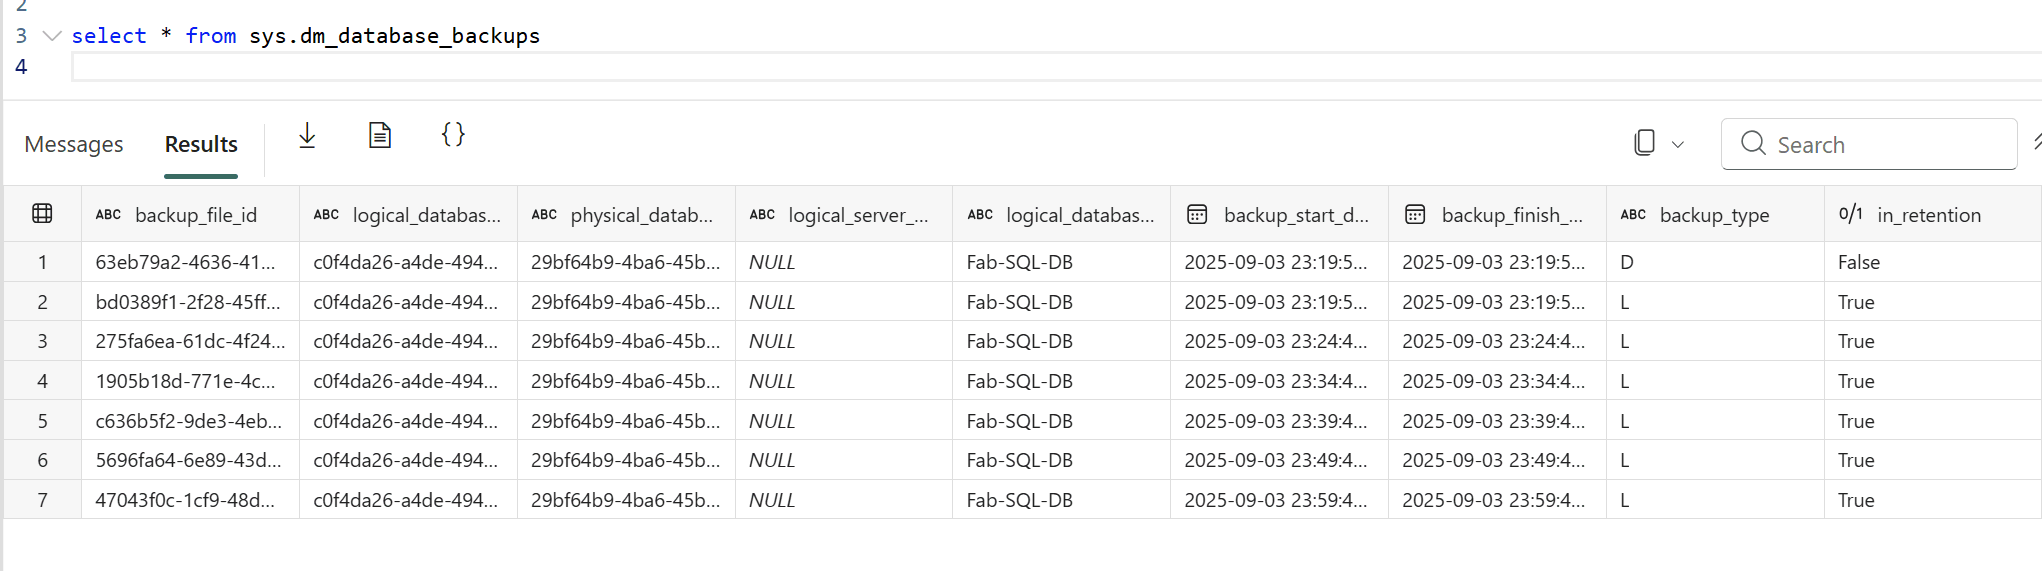Click calendar icon in backup_finish column header
The width and height of the screenshot is (2042, 571).
[x=1414, y=214]
